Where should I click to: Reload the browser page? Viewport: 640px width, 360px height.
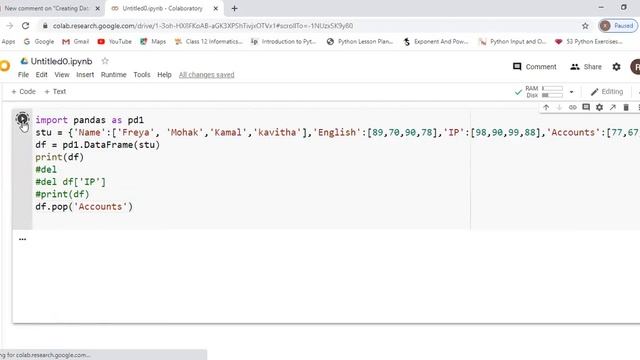(25, 26)
